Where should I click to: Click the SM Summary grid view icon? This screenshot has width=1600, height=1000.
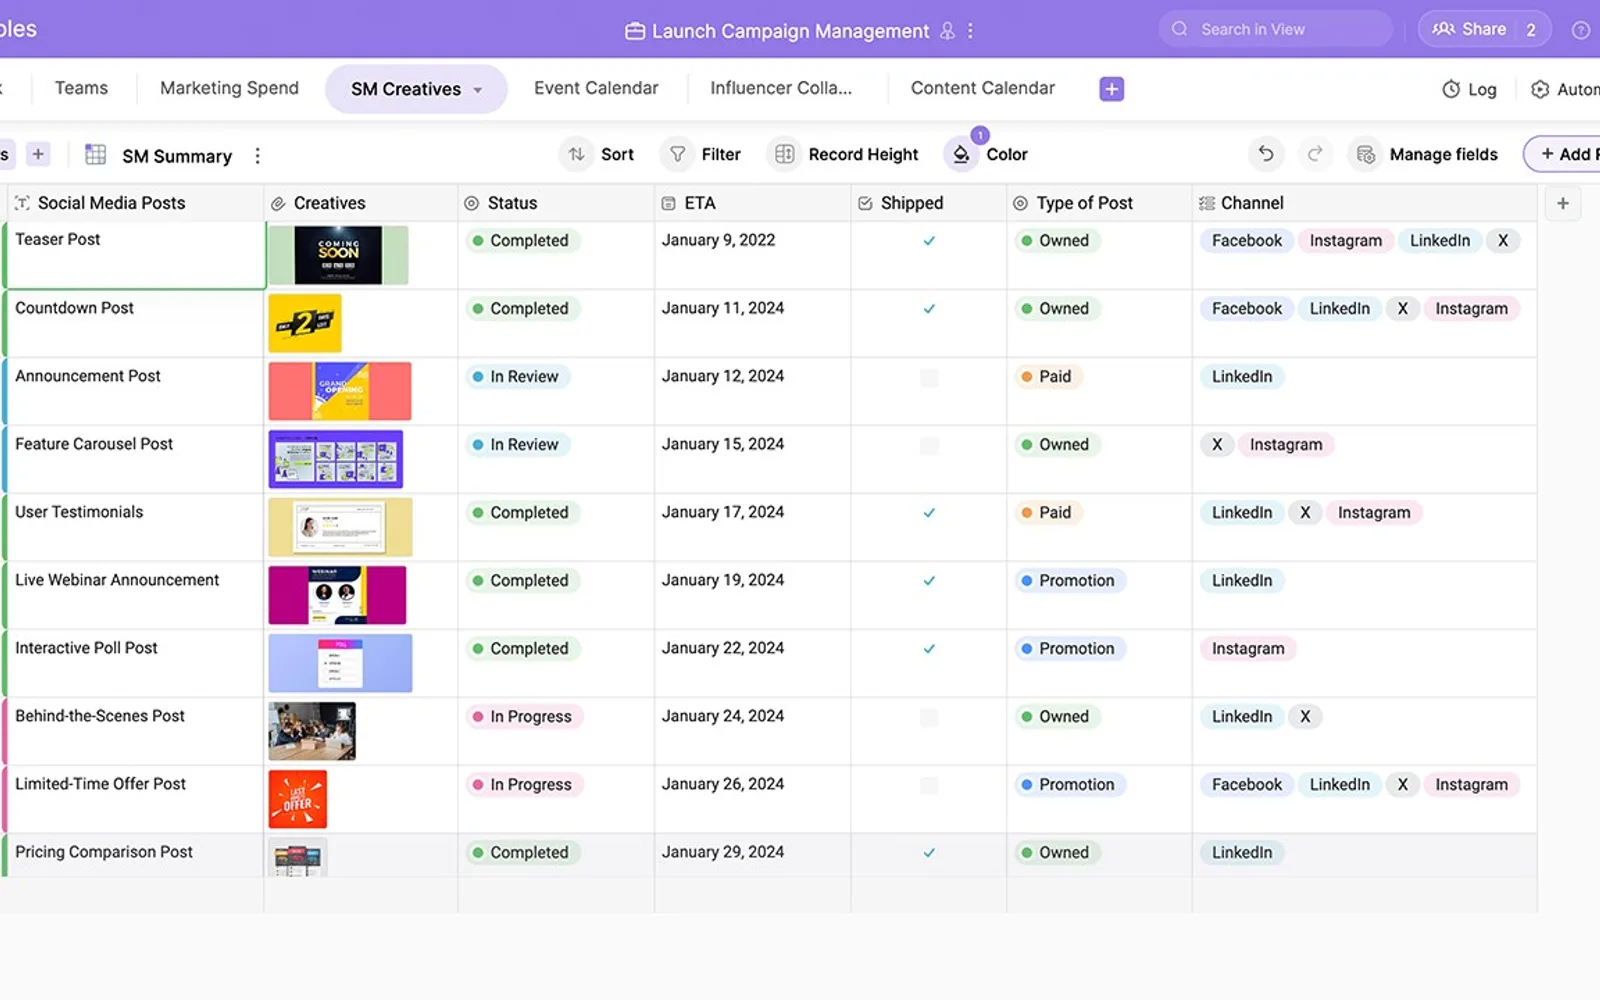(96, 155)
